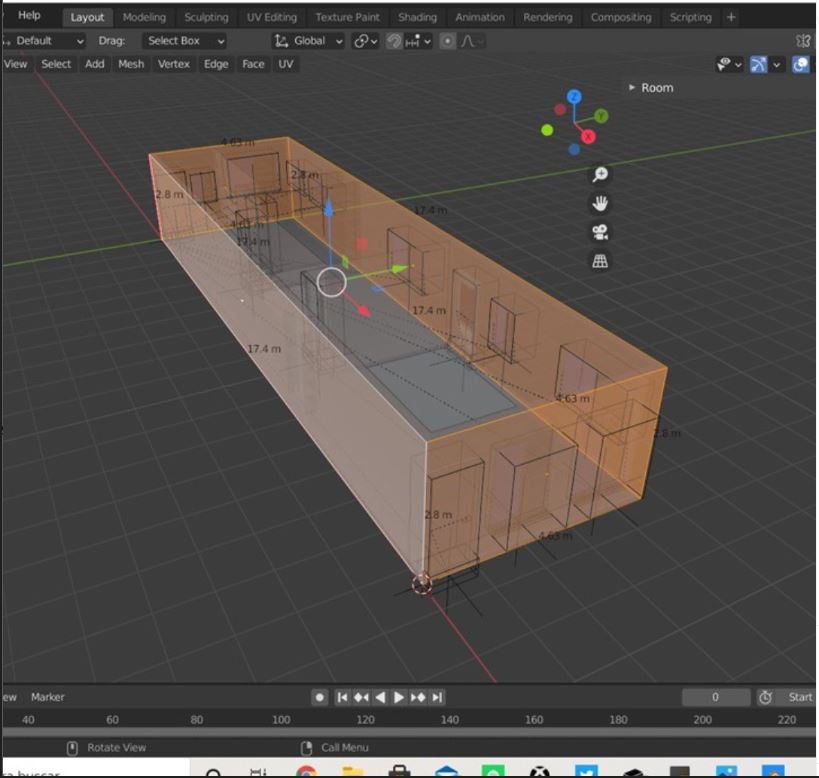This screenshot has height=778, width=819.
Task: Toggle camera view with camera icon
Action: 600,233
